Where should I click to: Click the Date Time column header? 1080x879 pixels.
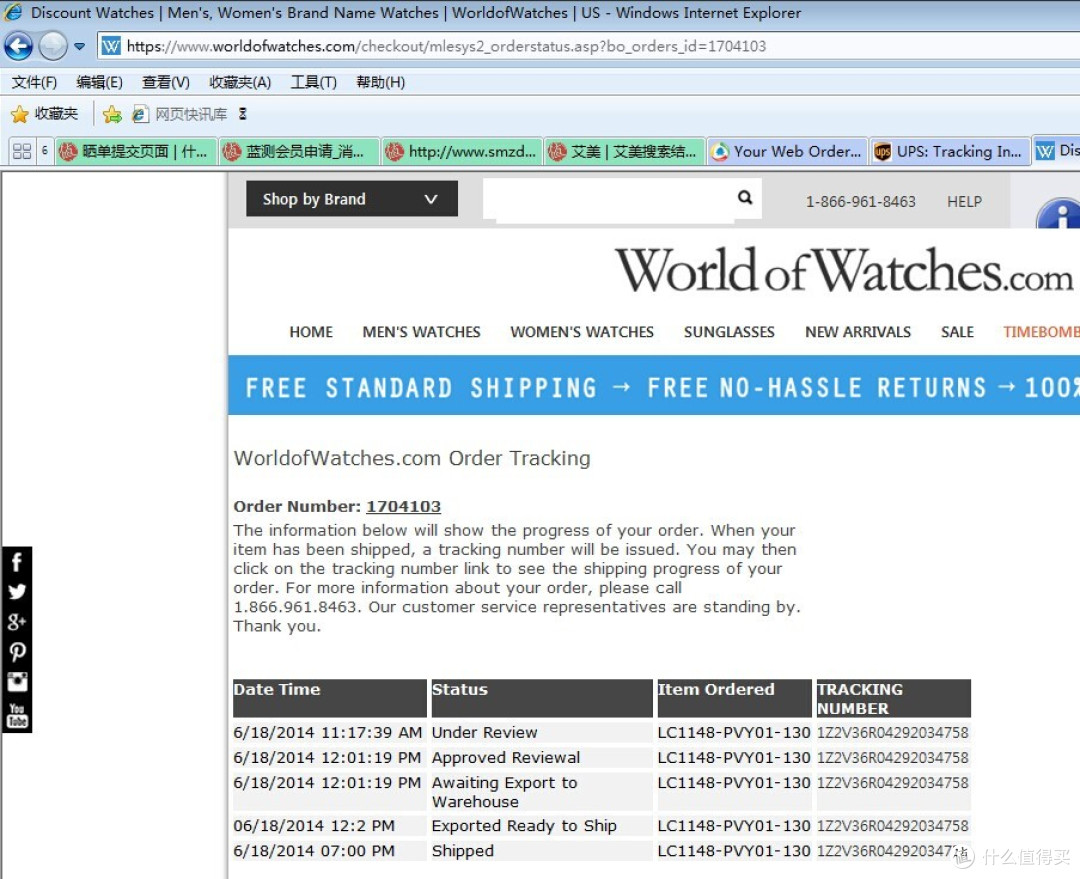point(330,698)
